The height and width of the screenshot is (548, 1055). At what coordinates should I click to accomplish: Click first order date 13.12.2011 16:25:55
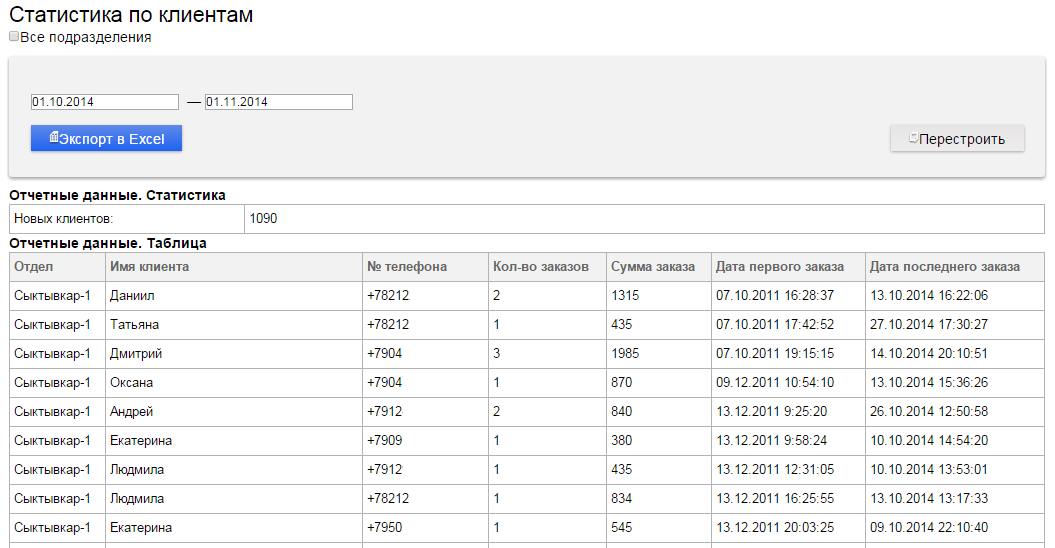point(775,498)
